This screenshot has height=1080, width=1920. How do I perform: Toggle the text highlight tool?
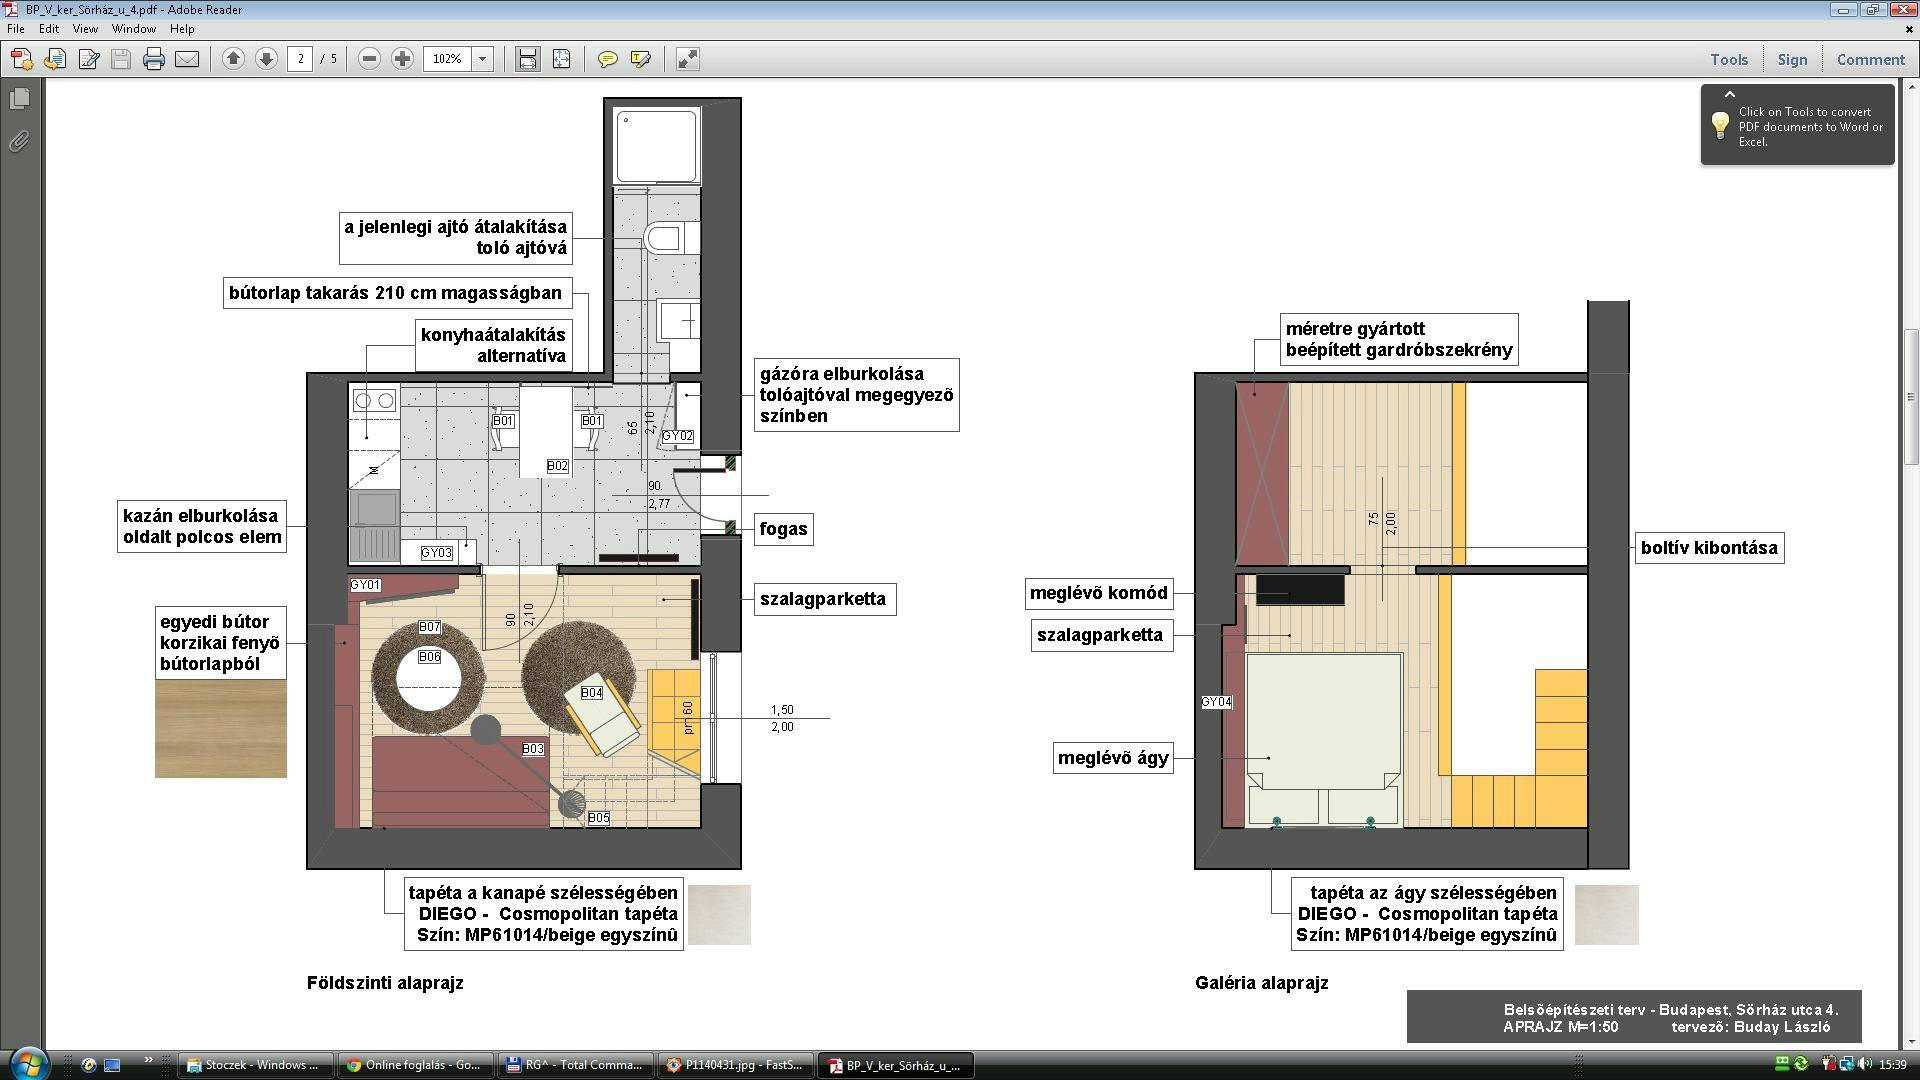pos(640,59)
